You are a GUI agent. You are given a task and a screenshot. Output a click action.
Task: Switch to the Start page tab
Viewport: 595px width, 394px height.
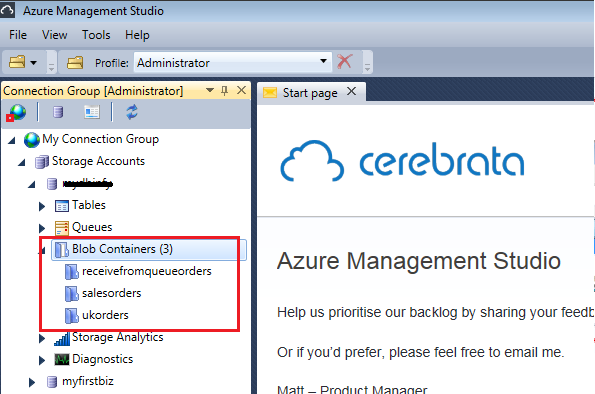pyautogui.click(x=310, y=93)
